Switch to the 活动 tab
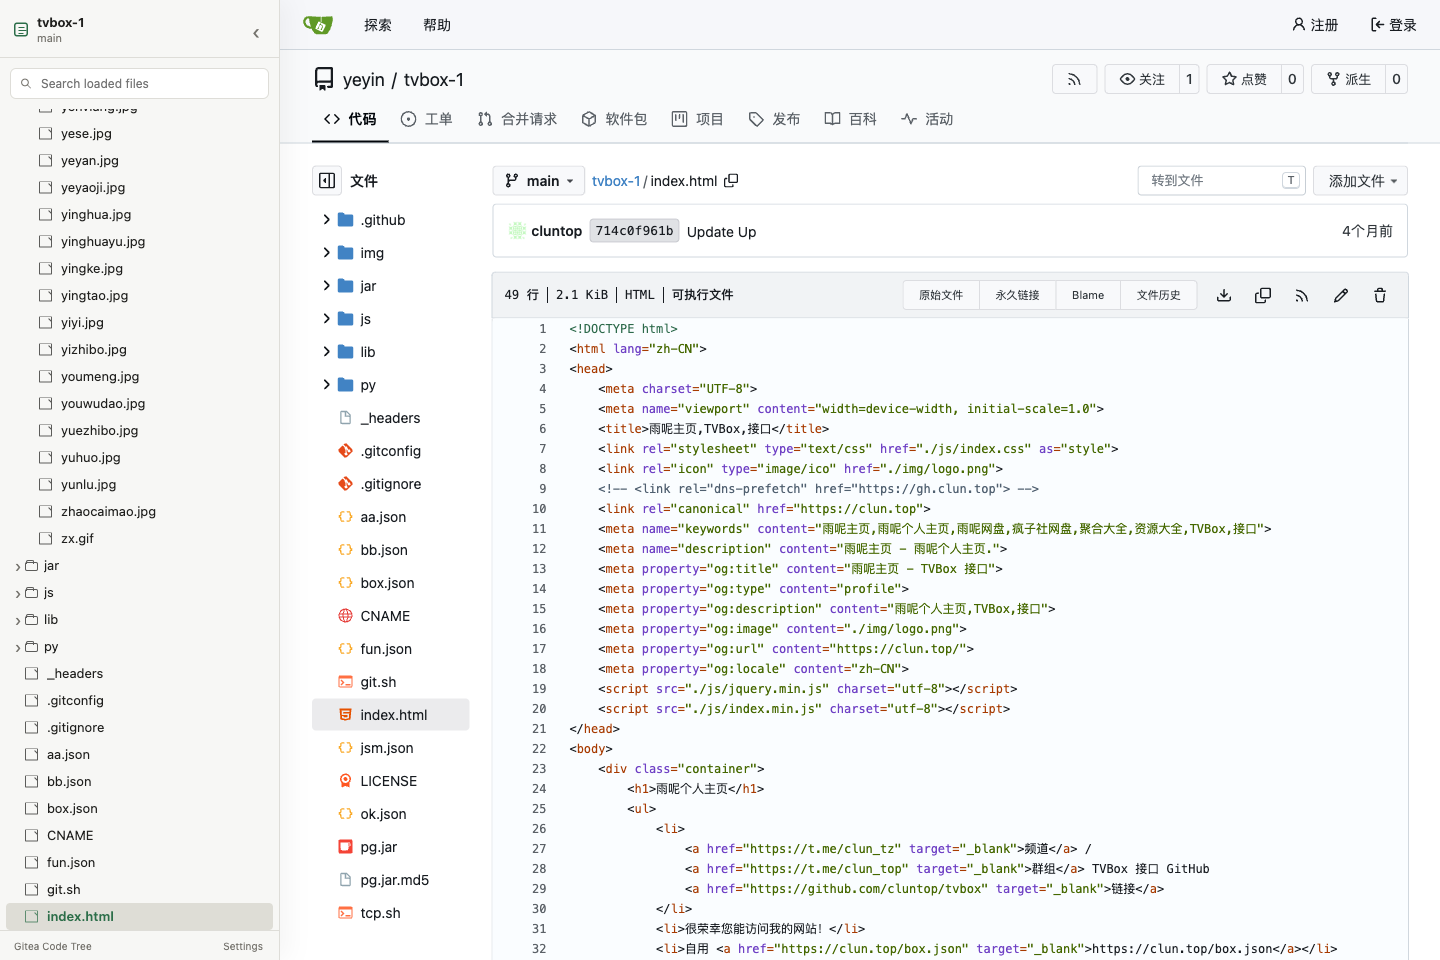 click(927, 119)
